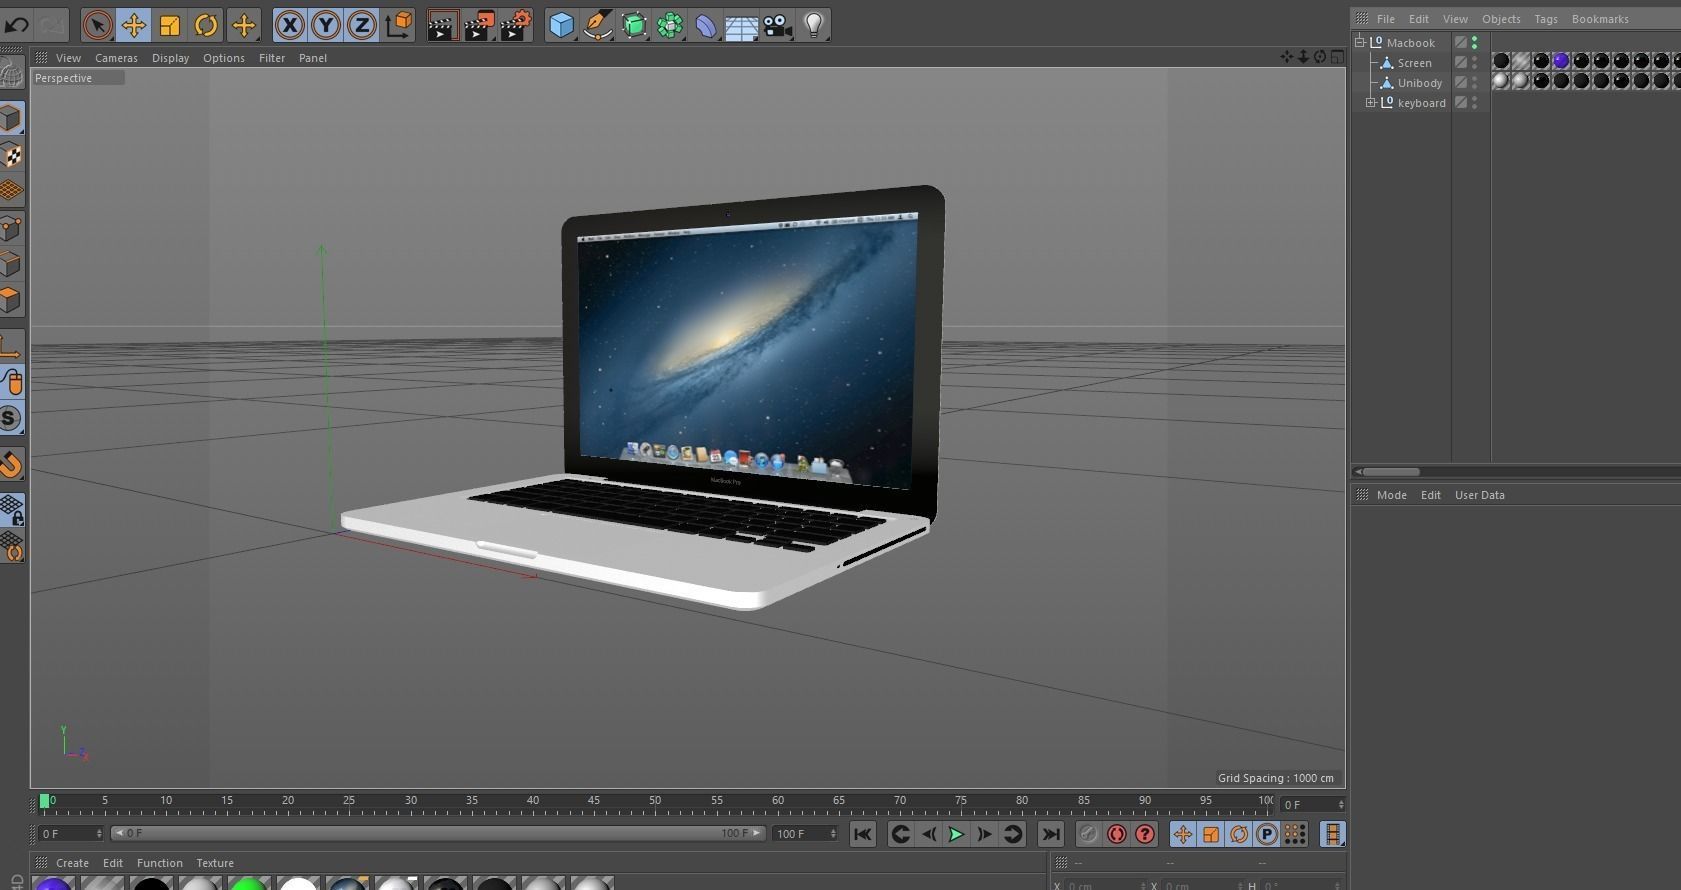The image size is (1681, 890).
Task: Open Object Manager Bookmarks menu
Action: (x=1600, y=19)
